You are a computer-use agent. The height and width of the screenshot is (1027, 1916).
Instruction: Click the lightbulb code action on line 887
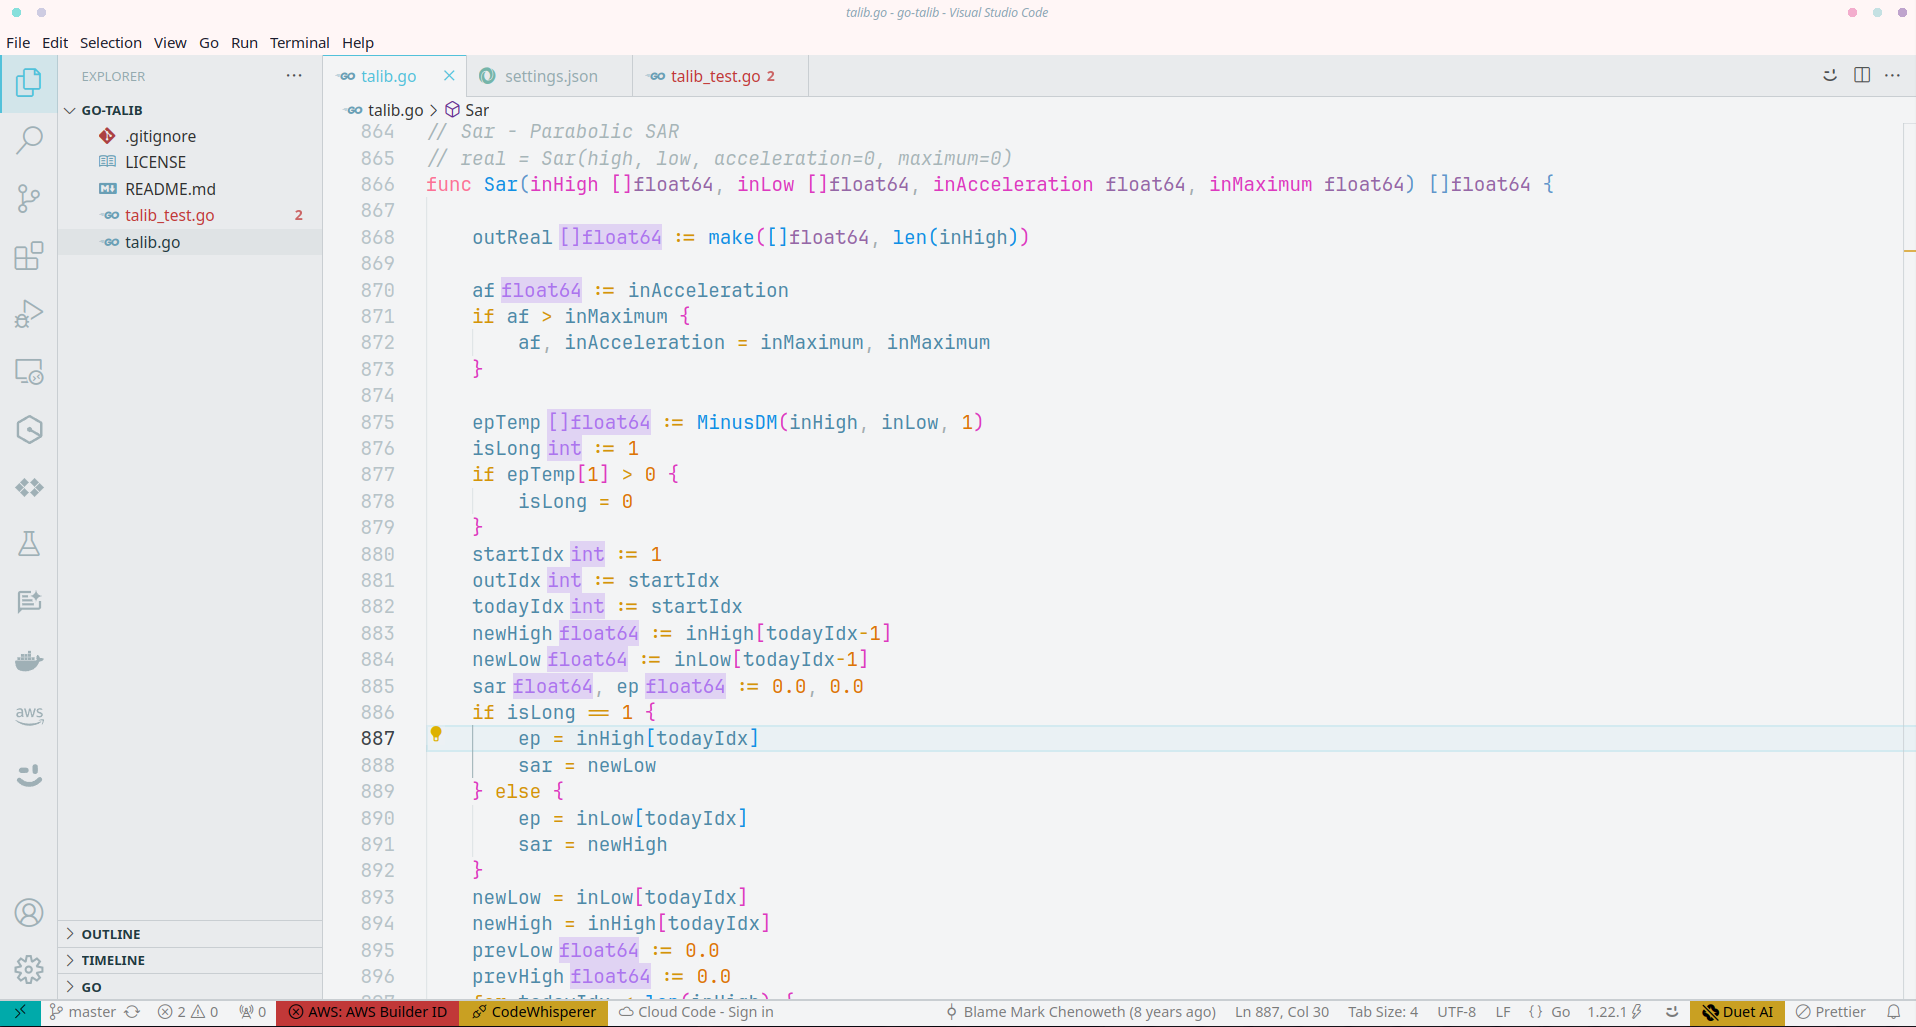(436, 734)
